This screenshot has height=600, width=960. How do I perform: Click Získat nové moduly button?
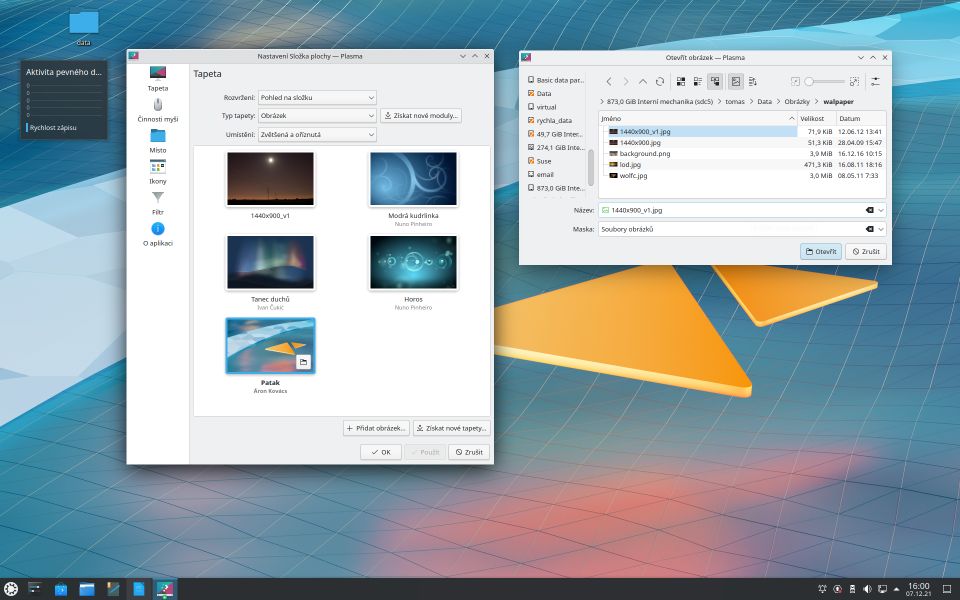pos(421,116)
